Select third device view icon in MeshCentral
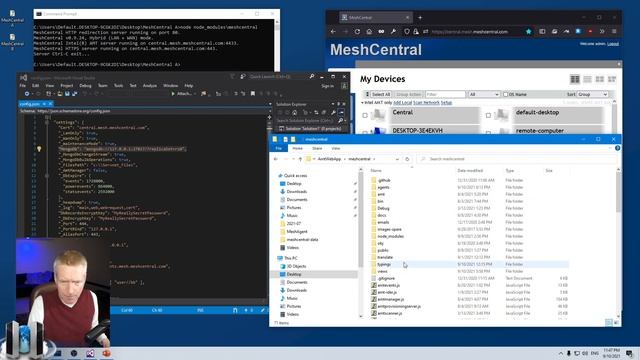Viewport: 640px width, 360px height. tap(600, 79)
